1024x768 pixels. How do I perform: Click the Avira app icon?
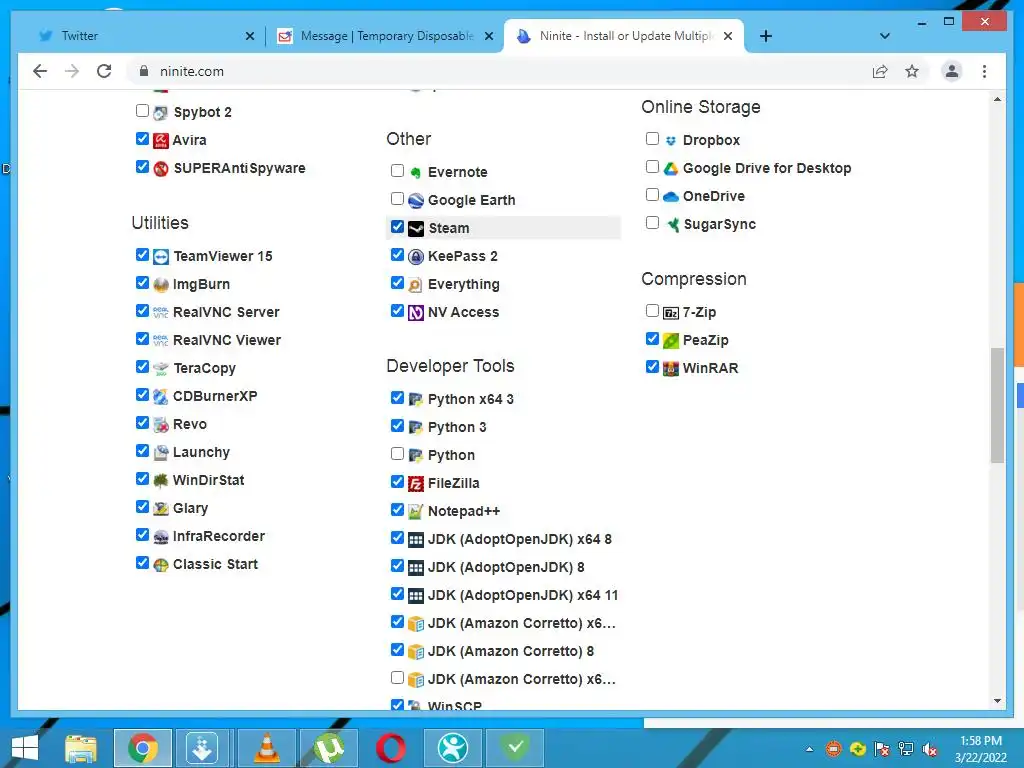coord(161,140)
